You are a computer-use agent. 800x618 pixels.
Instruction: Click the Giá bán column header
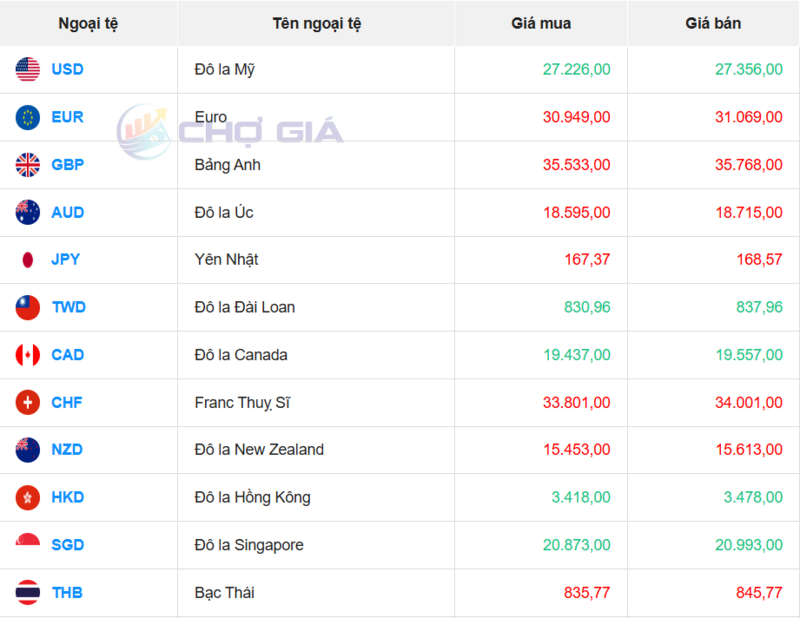[x=713, y=23]
